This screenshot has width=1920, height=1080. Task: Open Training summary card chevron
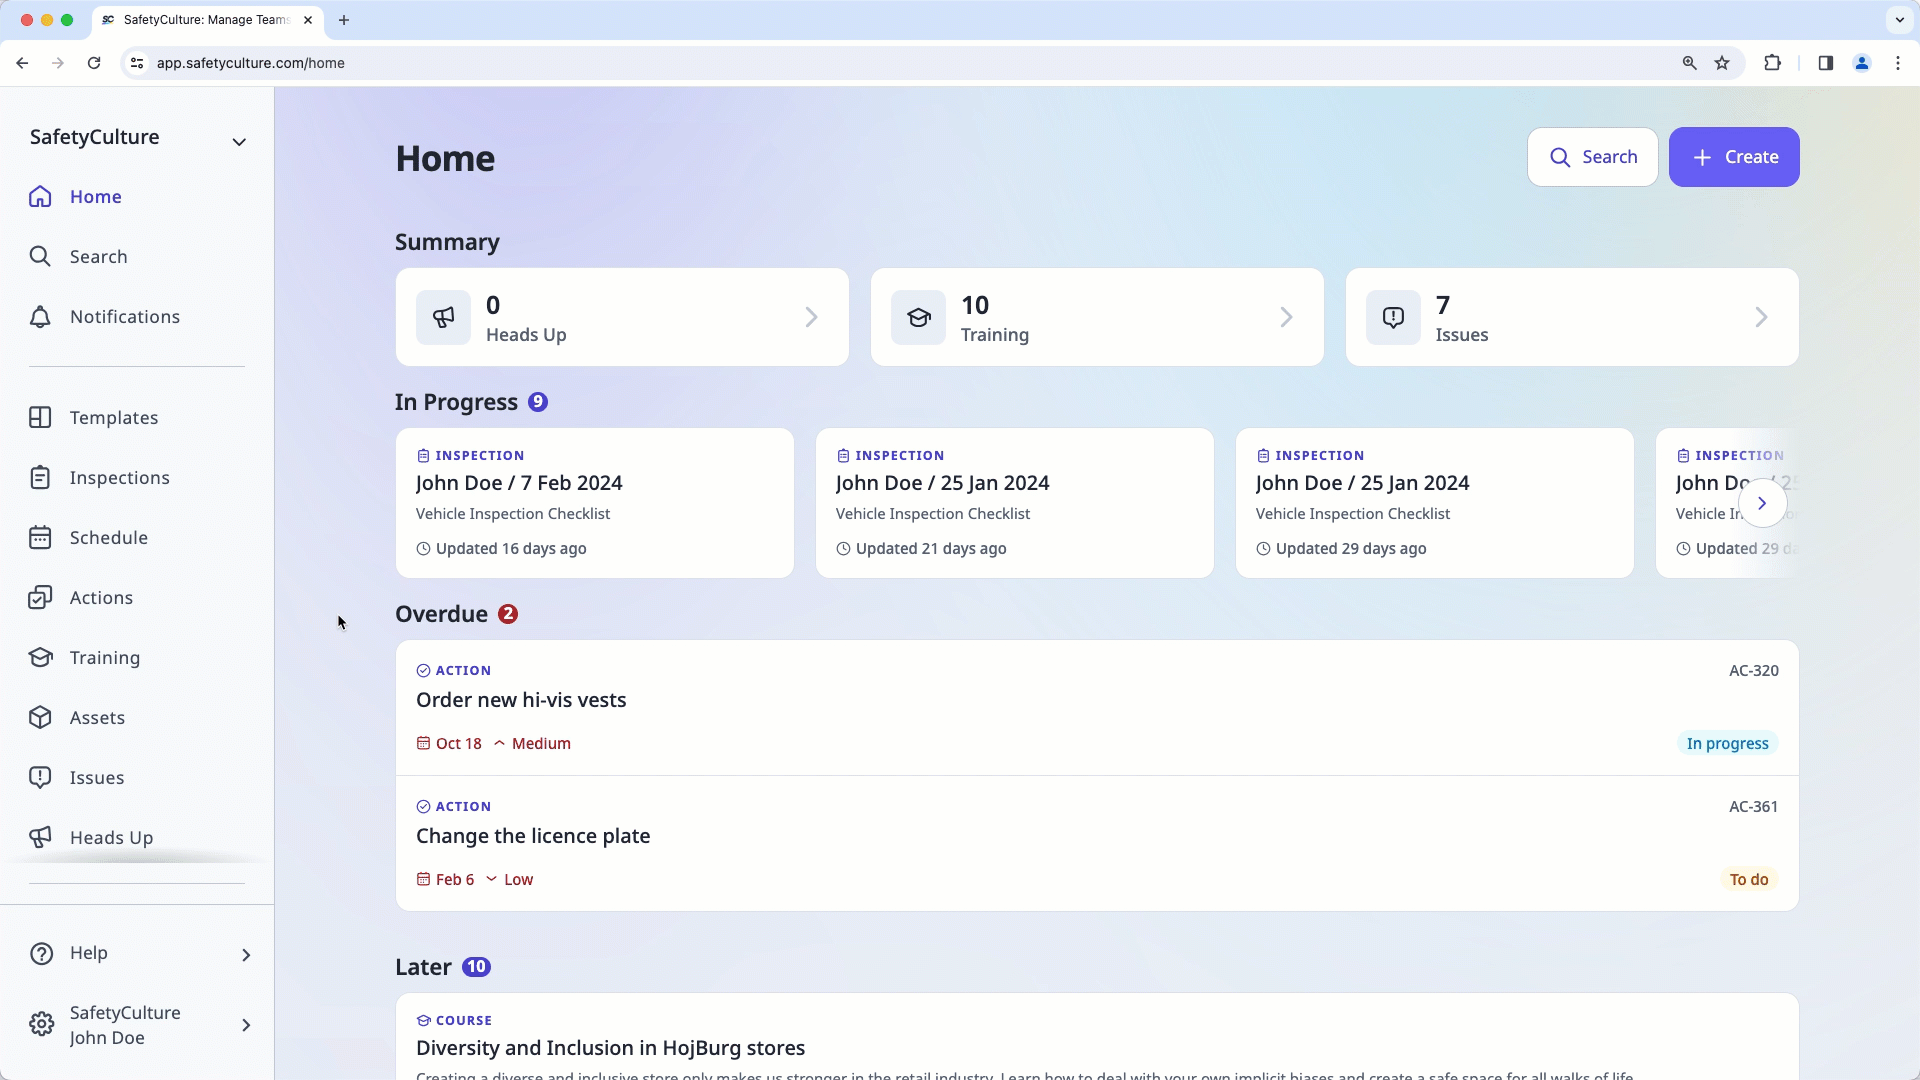coord(1286,318)
